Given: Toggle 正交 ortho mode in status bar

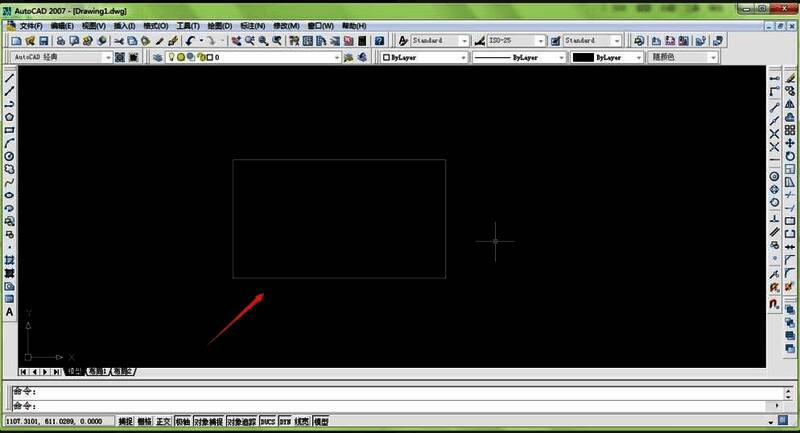Looking at the screenshot, I should point(163,422).
